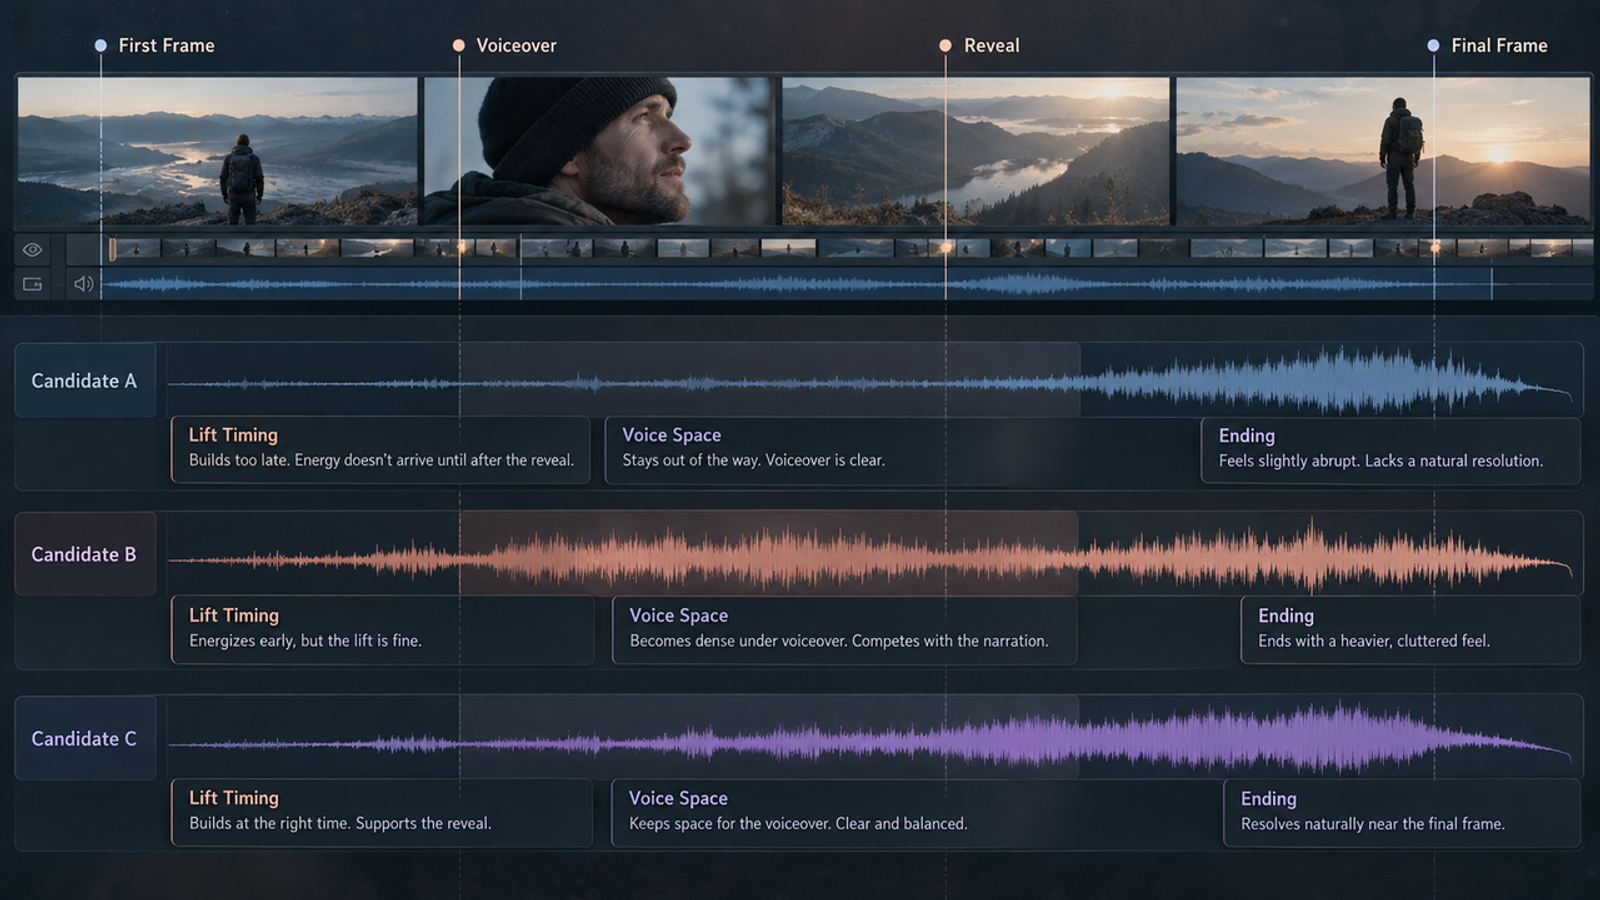Click text 'Ends with a heavier, cluttered feel.'
The width and height of the screenshot is (1600, 900).
pyautogui.click(x=1374, y=641)
